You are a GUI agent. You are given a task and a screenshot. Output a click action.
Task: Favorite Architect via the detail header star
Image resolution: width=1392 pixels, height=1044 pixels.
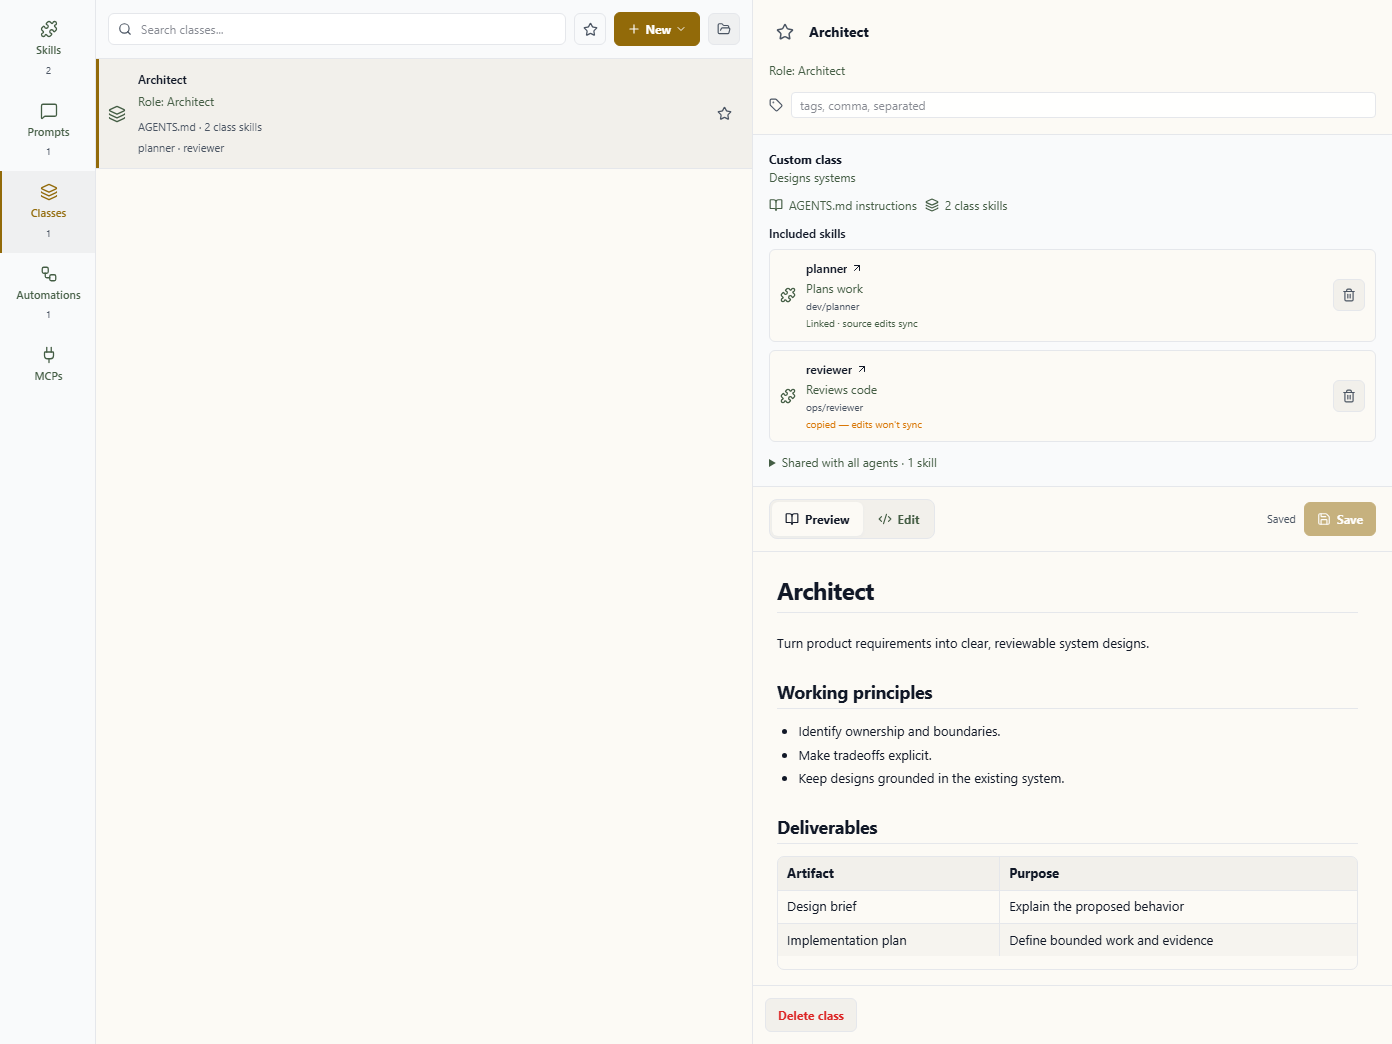785,32
